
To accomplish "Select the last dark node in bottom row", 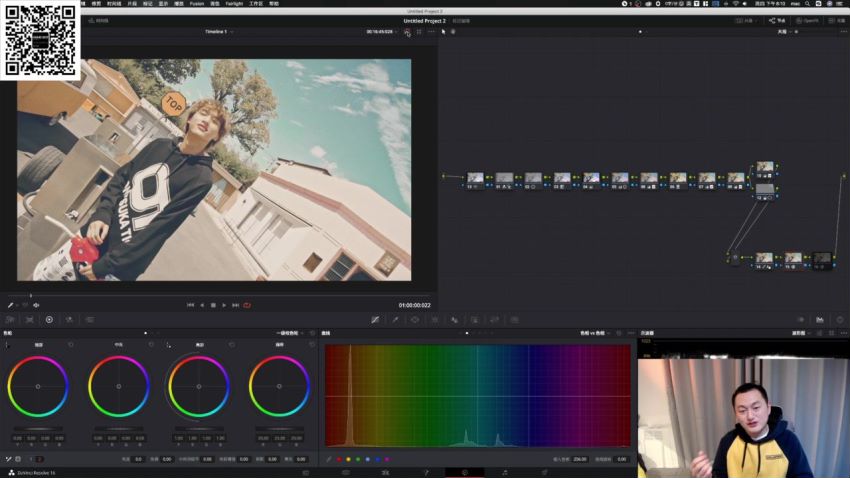I will 822,259.
